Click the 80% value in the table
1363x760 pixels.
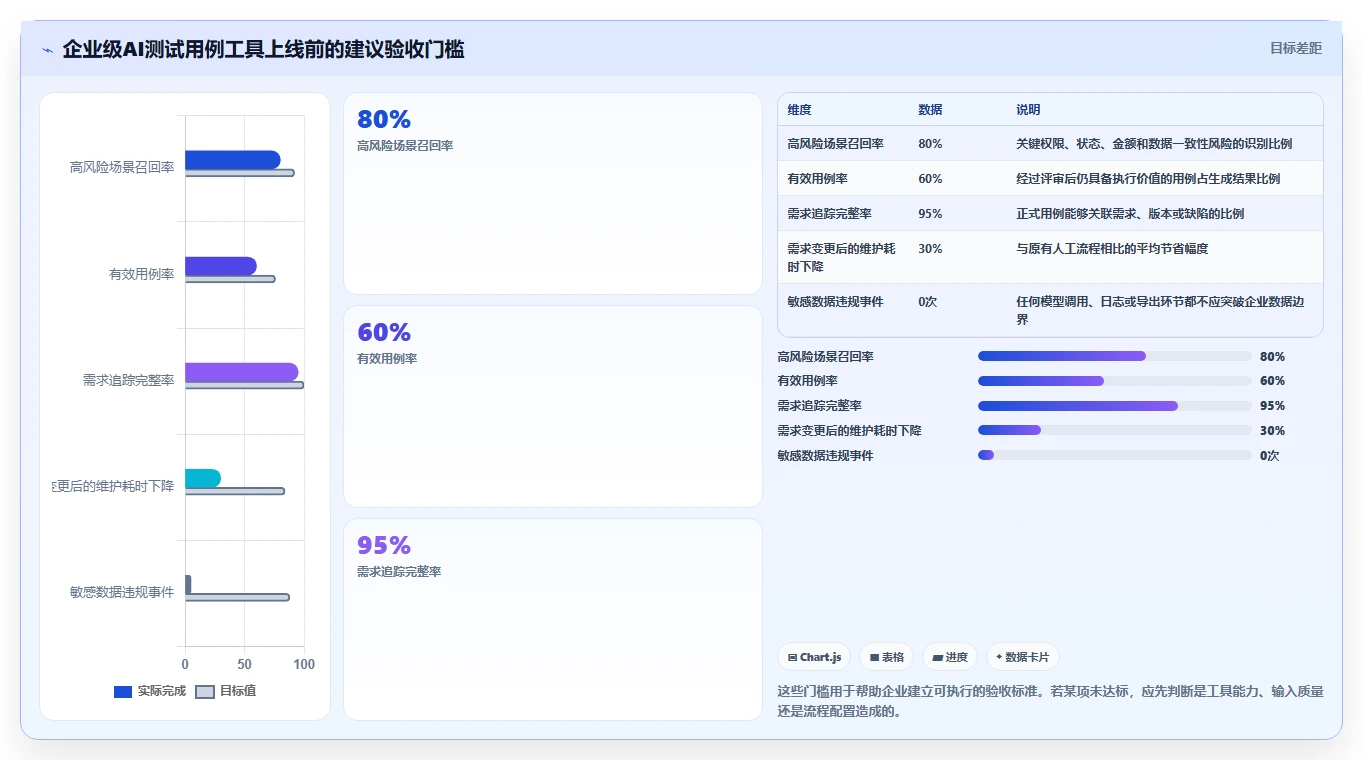930,144
